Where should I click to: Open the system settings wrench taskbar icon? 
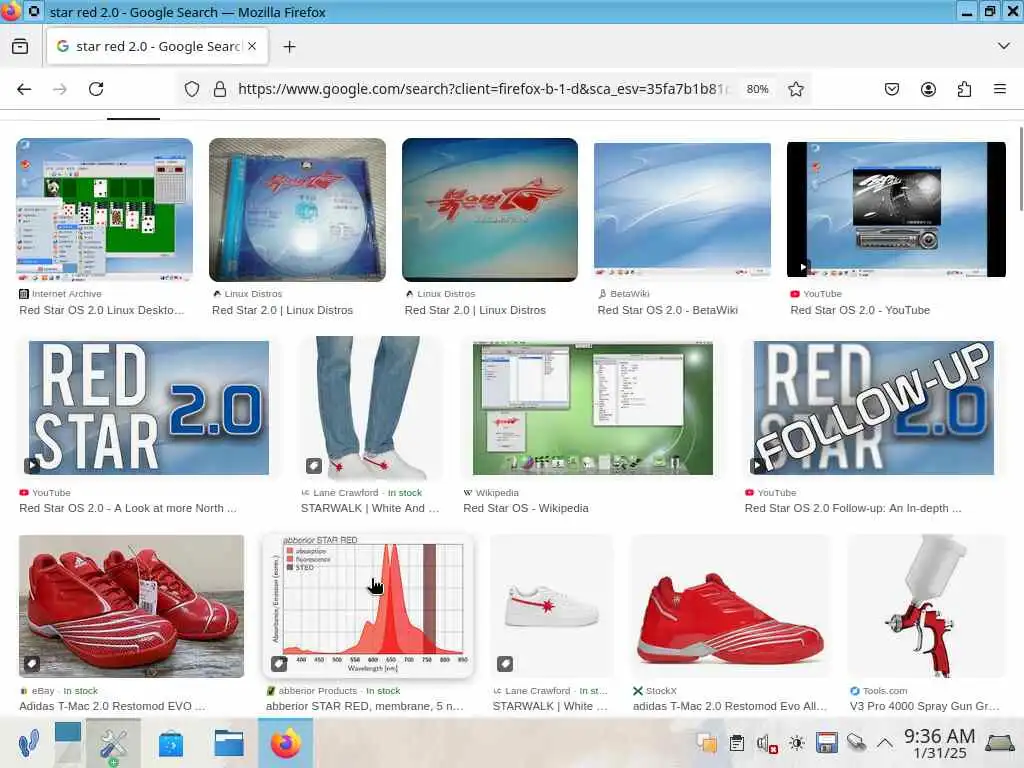click(113, 743)
